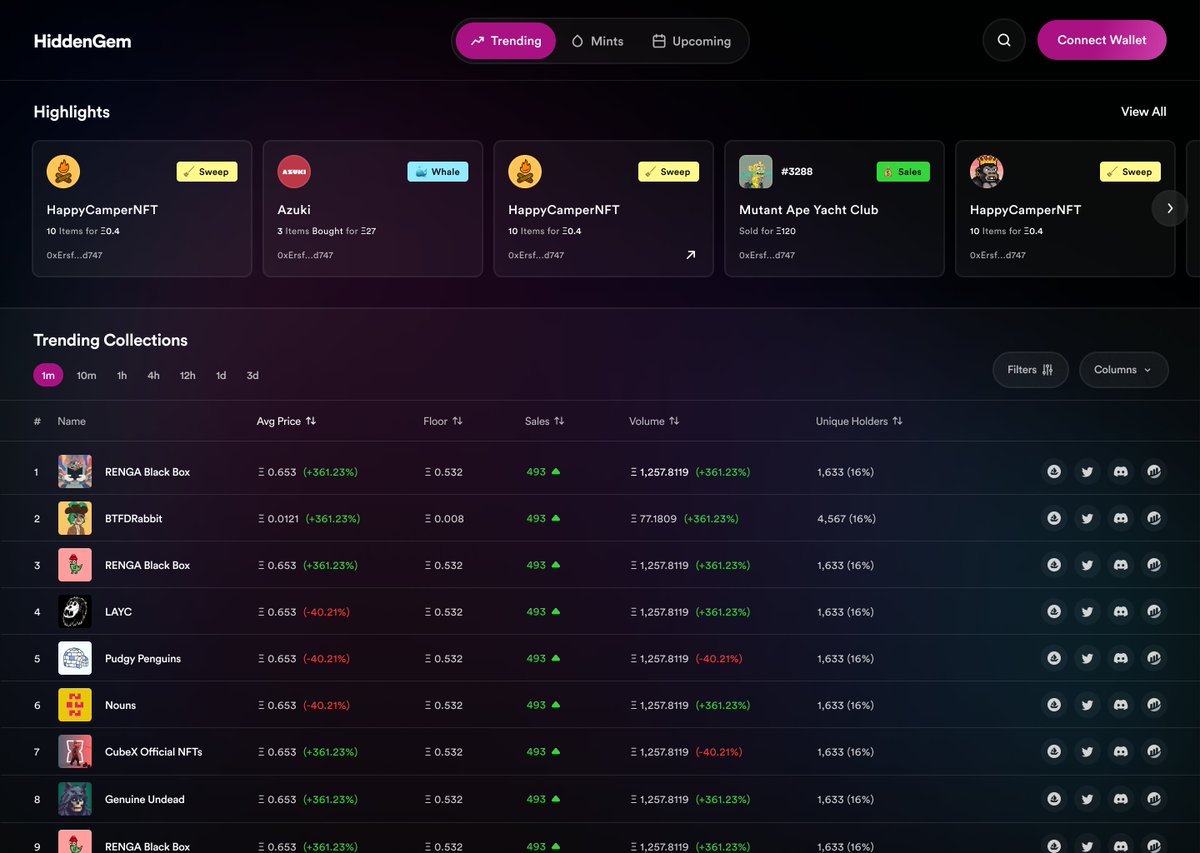Switch to the Mints tab
This screenshot has height=853, width=1200.
597,41
